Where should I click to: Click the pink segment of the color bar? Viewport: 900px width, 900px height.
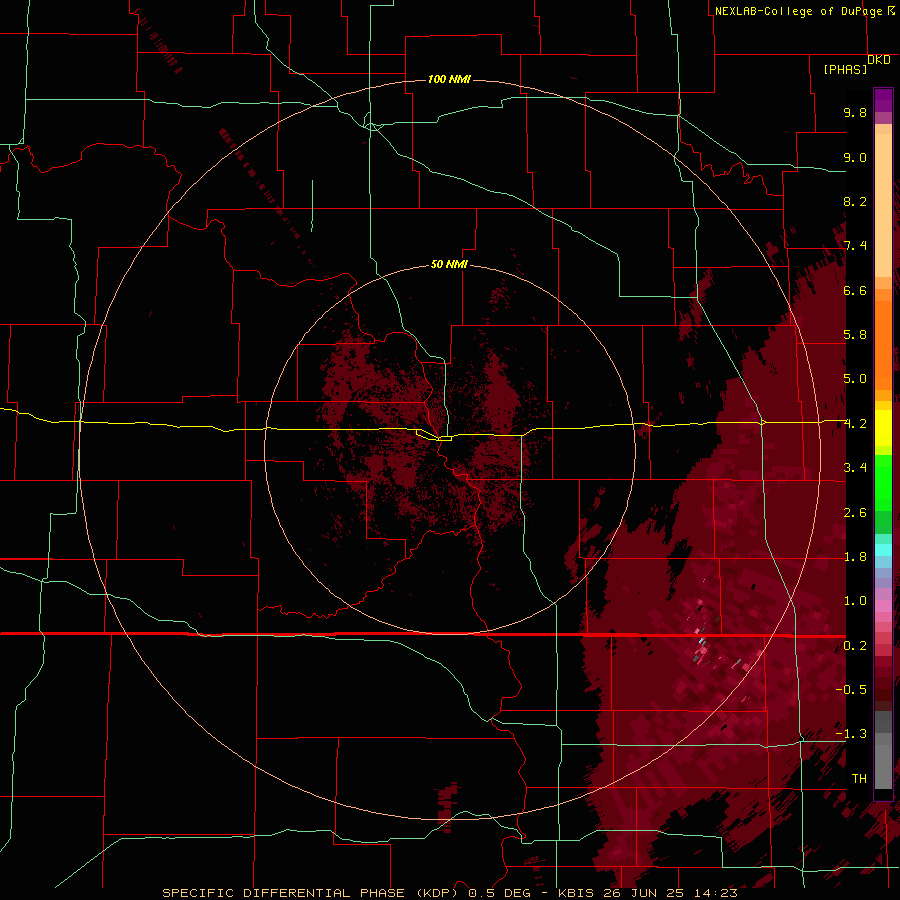[883, 606]
